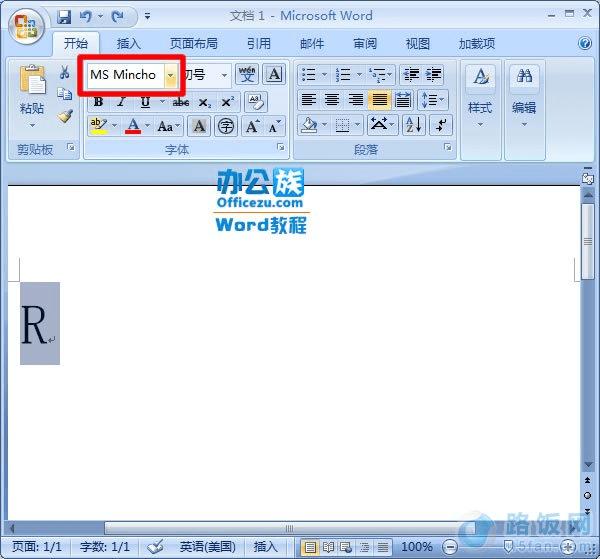
Task: Open the bullets list dropdown
Action: point(324,74)
